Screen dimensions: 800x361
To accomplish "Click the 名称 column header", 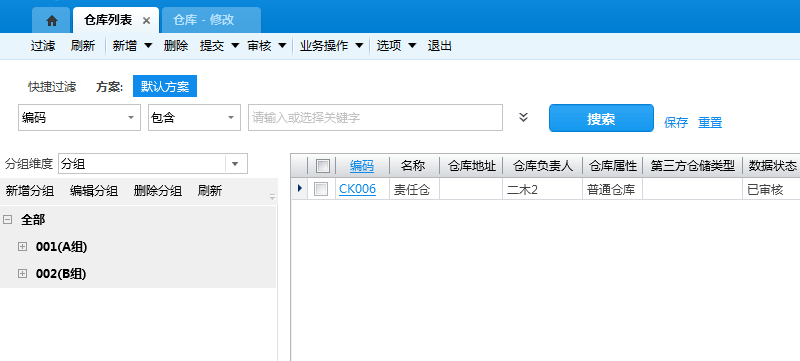I will (x=413, y=166).
